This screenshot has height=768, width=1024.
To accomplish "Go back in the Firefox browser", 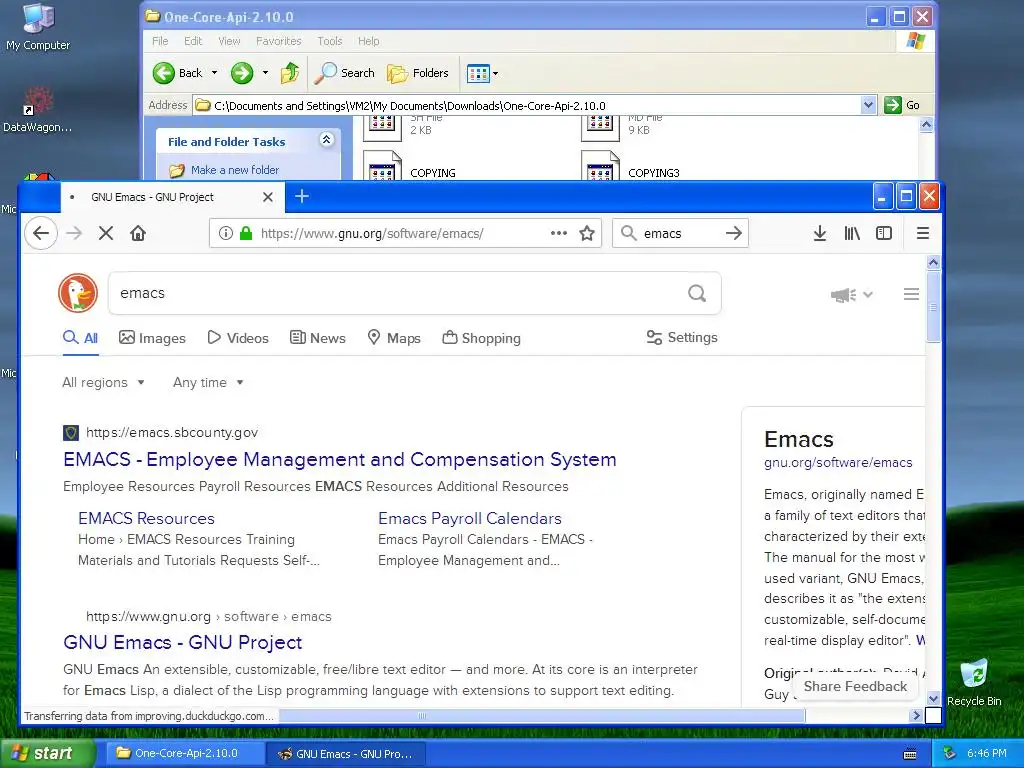I will [x=41, y=233].
